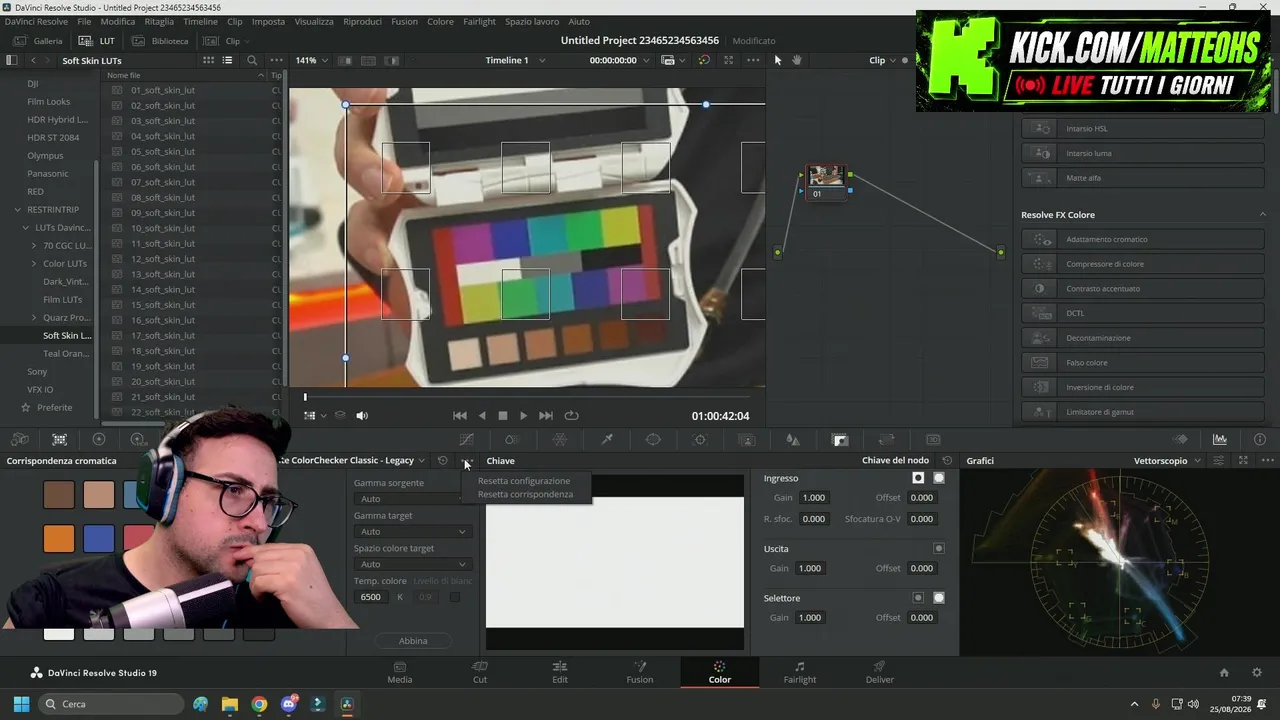1280x720 pixels.
Task: Open project settings gear
Action: (x=1257, y=673)
